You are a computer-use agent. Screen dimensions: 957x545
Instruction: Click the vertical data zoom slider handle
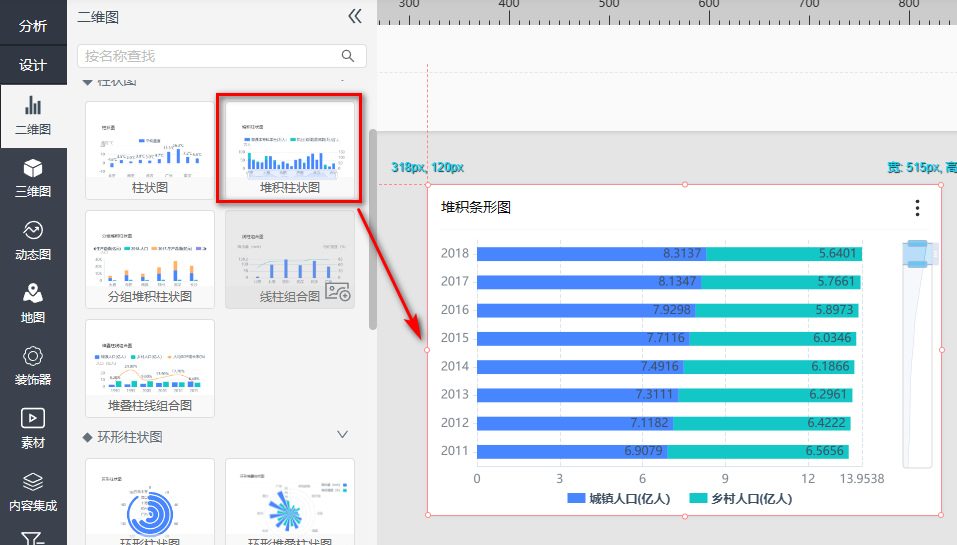coord(918,253)
